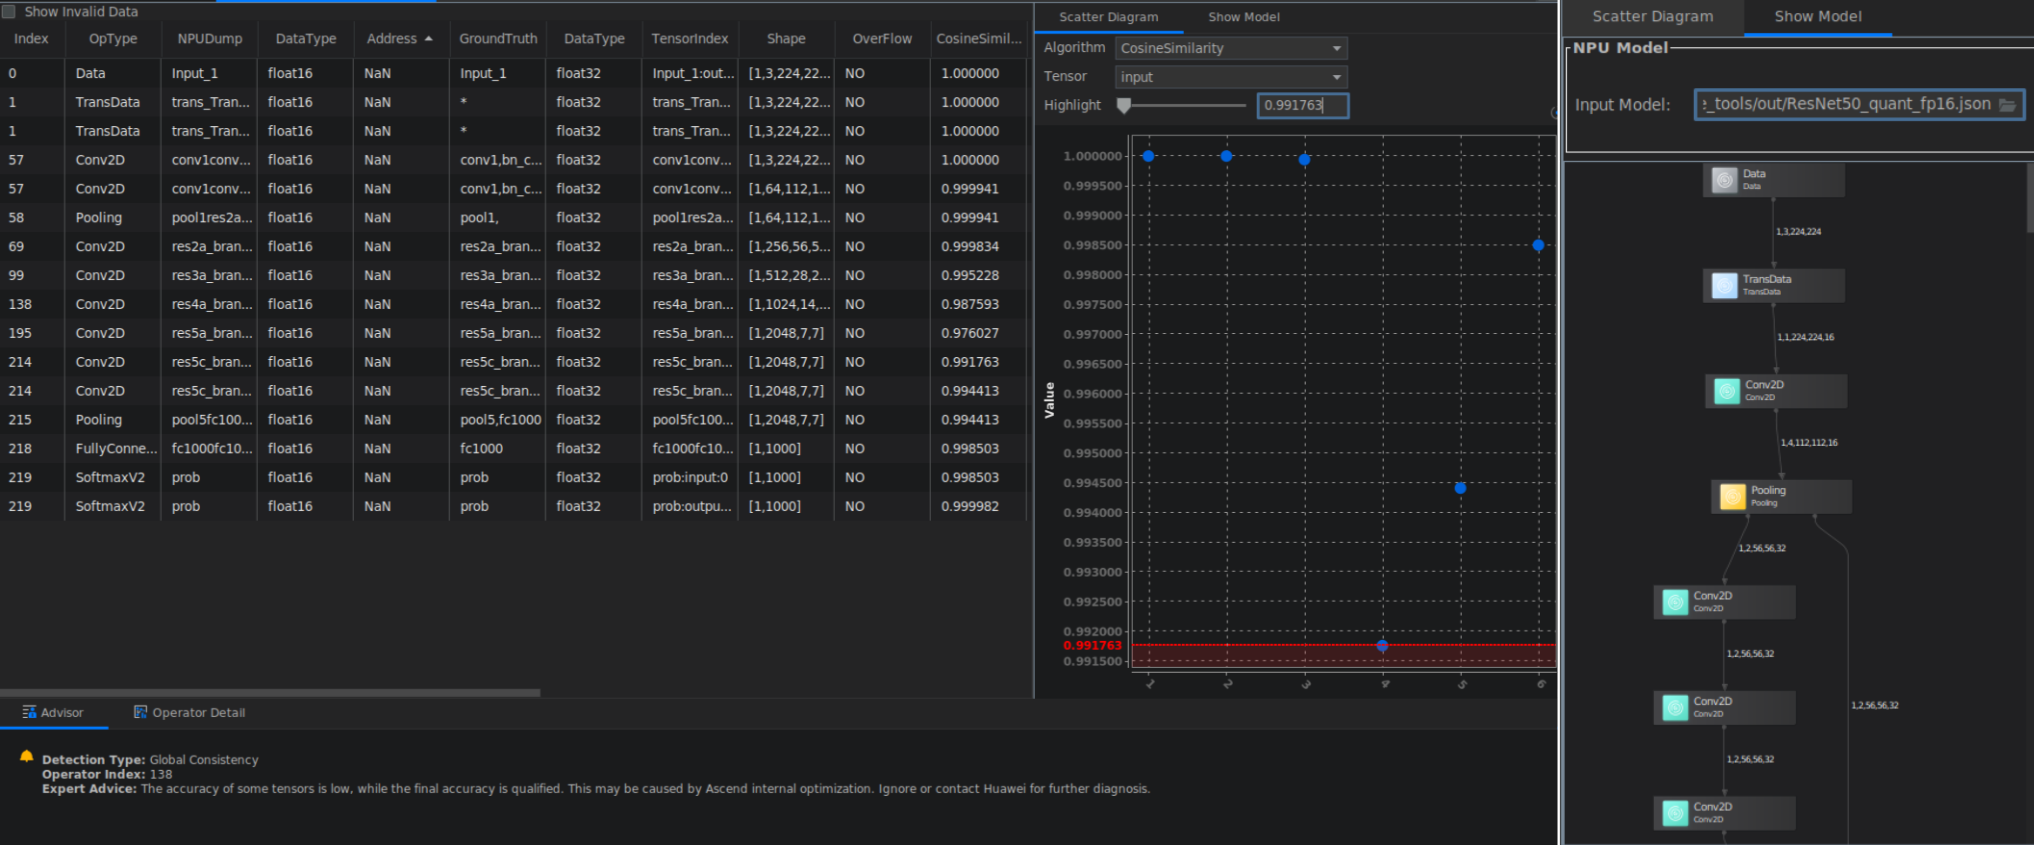
Task: Open the Operator Detail tab
Action: pos(189,712)
